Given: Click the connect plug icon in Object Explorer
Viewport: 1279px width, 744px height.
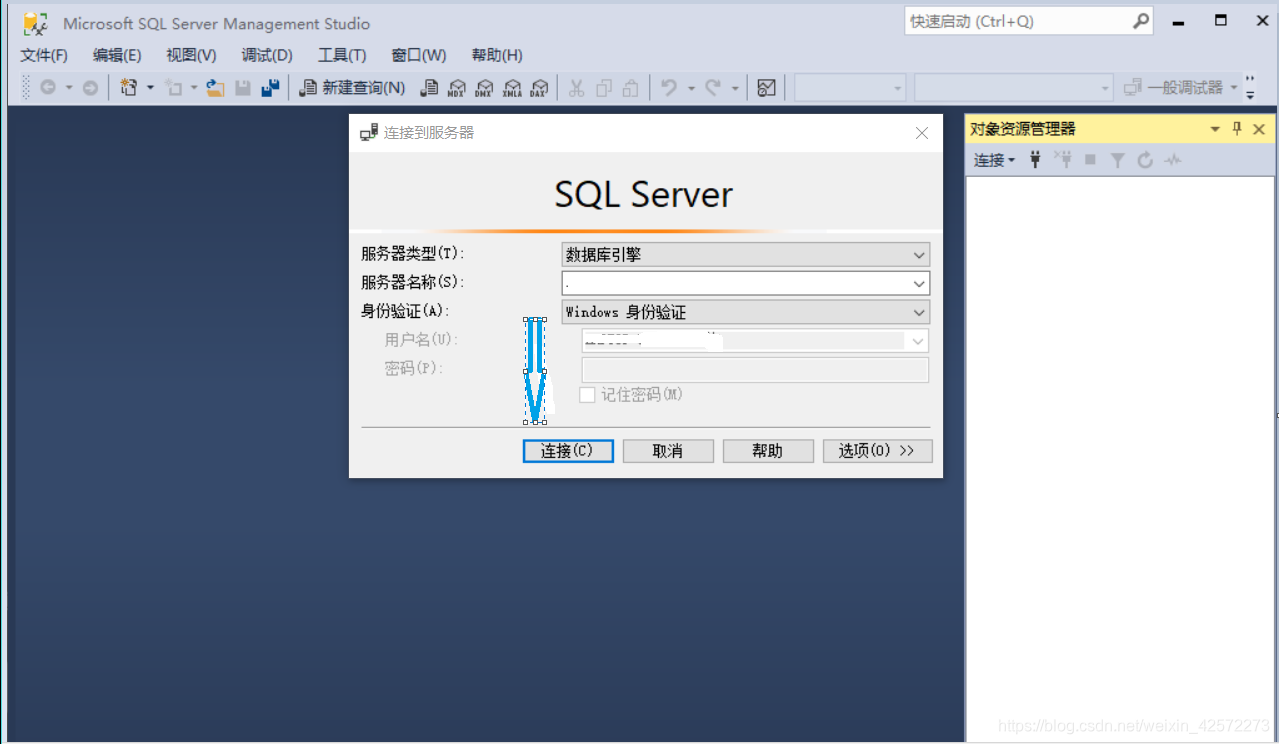Looking at the screenshot, I should pos(1035,159).
